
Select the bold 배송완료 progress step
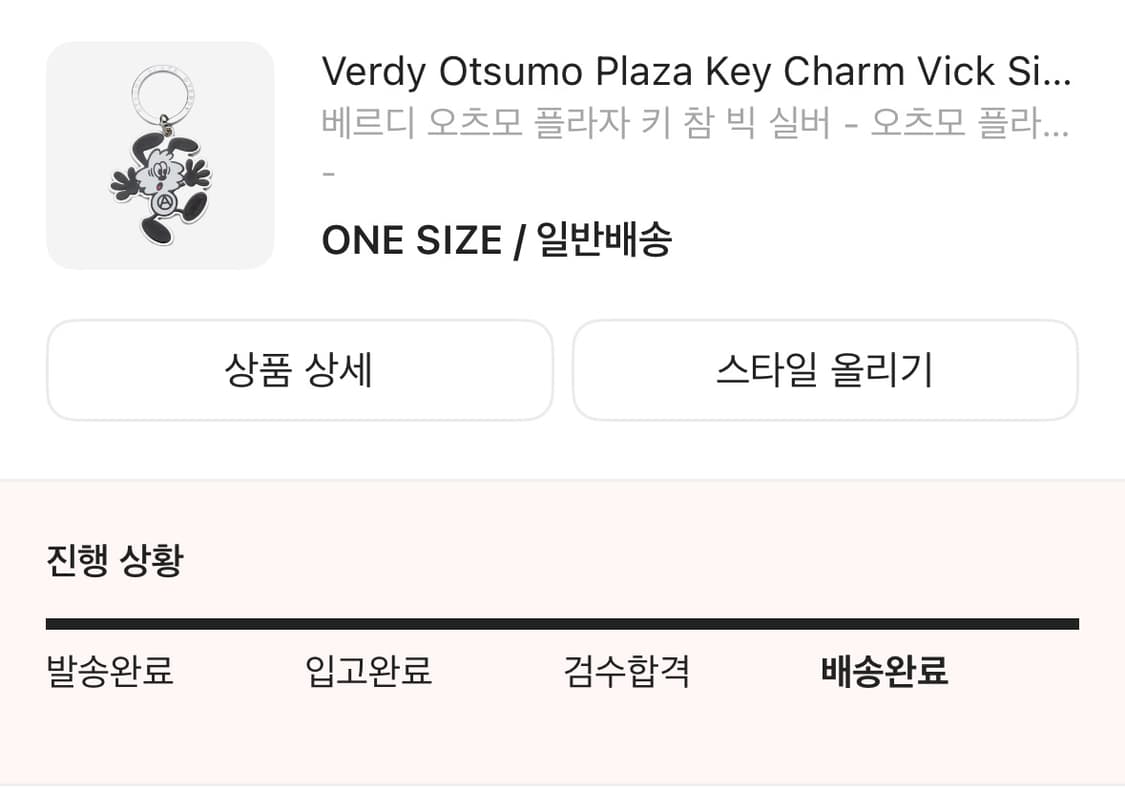tap(884, 670)
